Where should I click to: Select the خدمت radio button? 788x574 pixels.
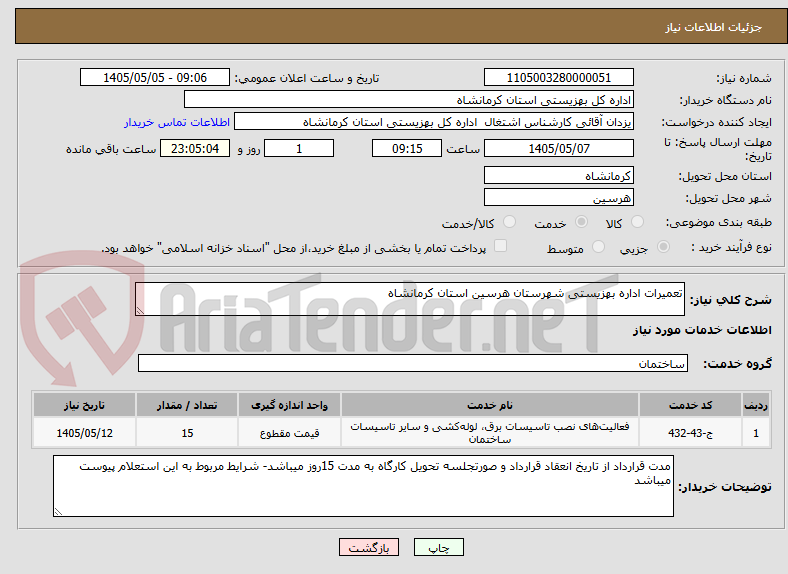[x=581, y=222]
